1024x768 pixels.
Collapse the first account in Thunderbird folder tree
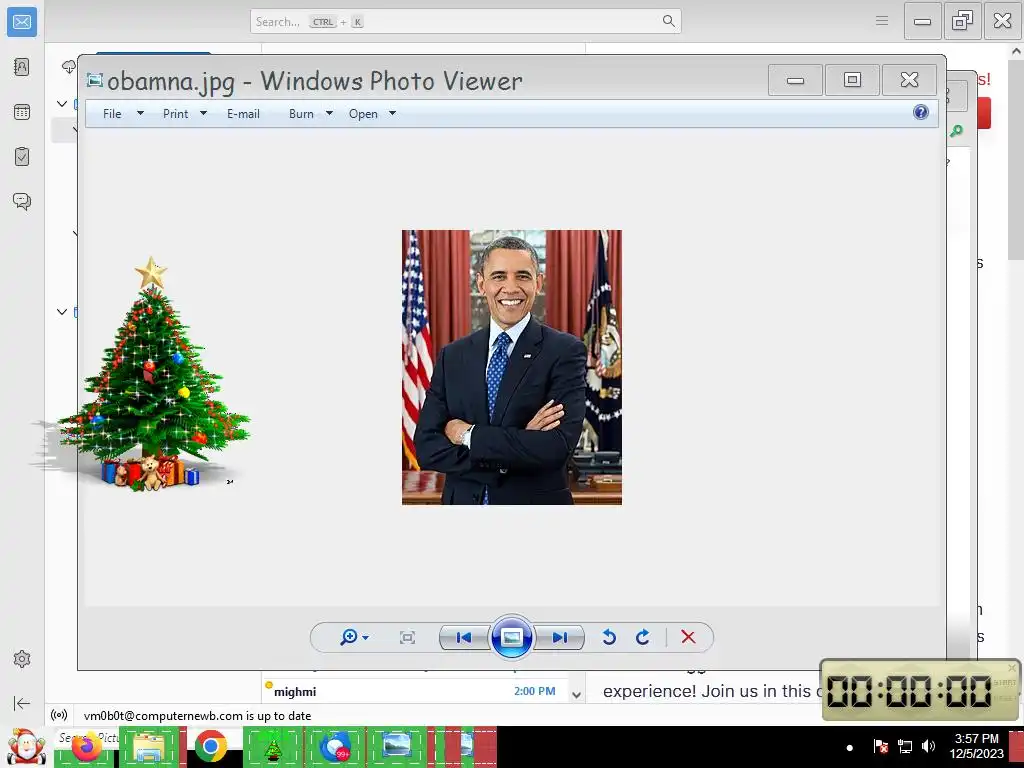coord(62,104)
